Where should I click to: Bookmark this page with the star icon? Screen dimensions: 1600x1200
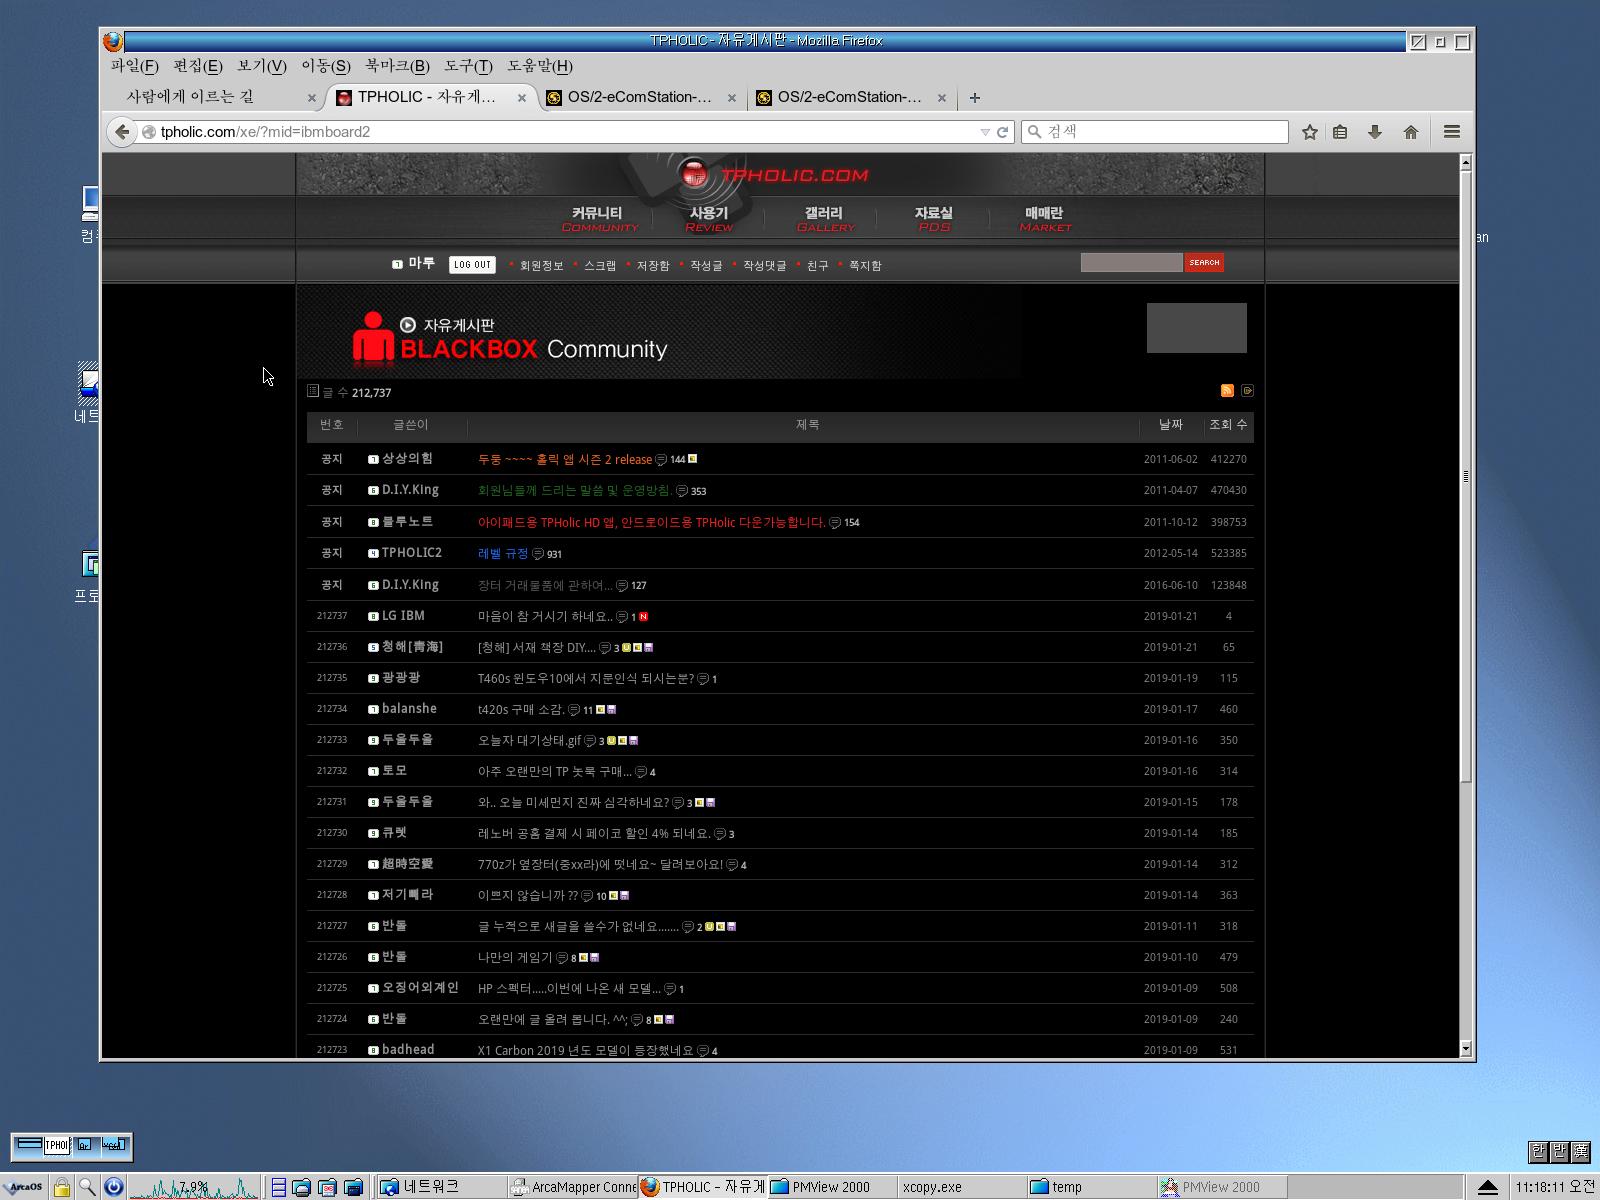[1310, 132]
